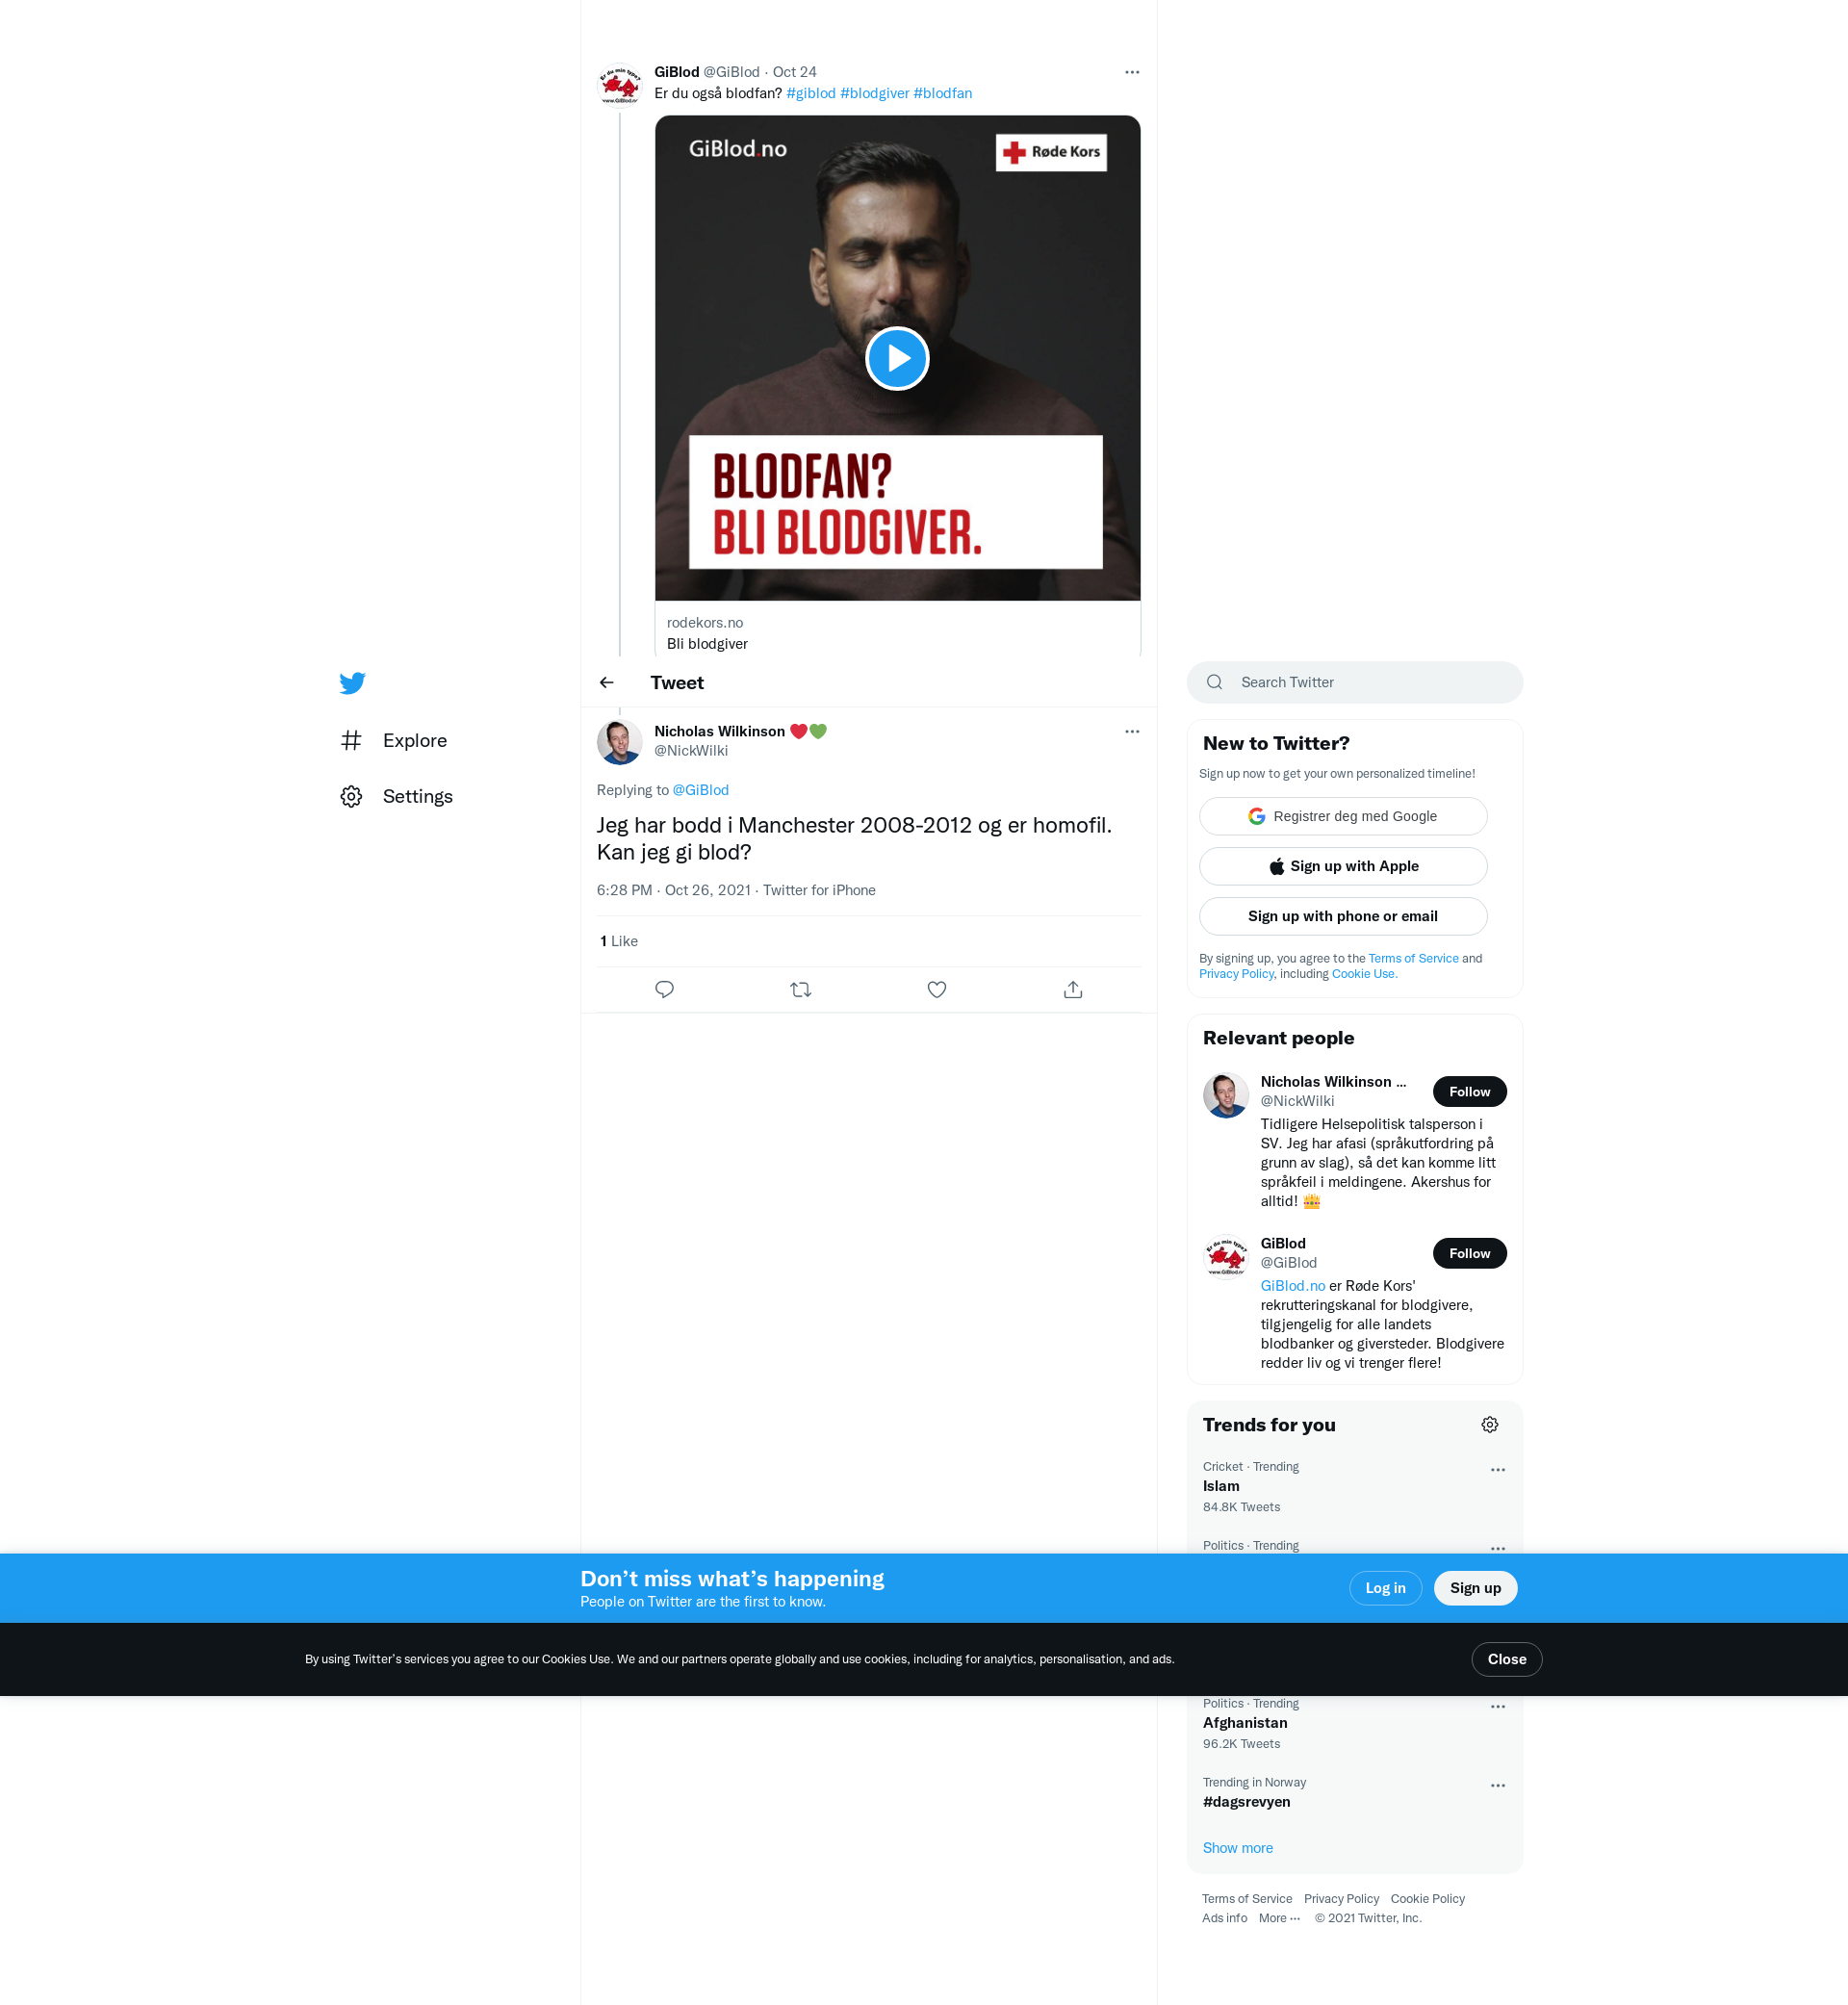Click Sign up with Apple

pyautogui.click(x=1342, y=866)
